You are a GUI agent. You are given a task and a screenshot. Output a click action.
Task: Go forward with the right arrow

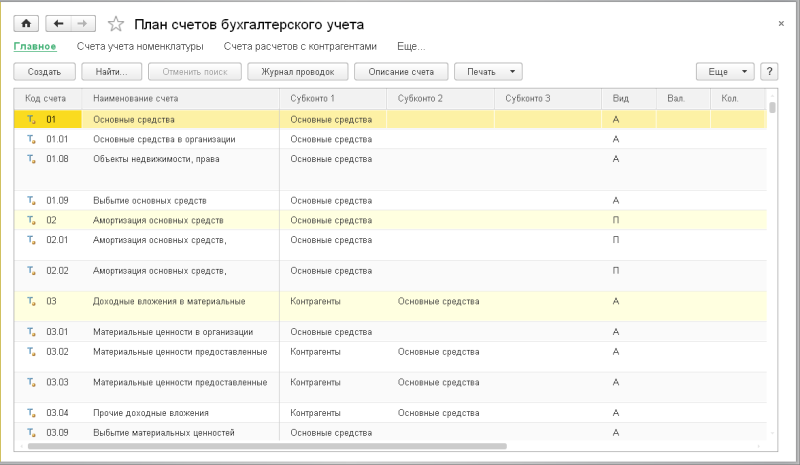point(84,23)
